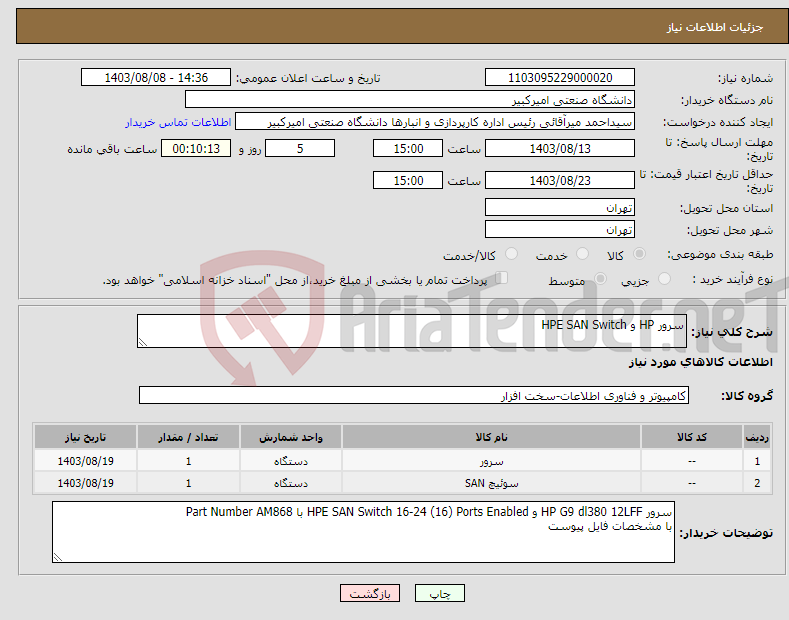Click the response deadline date 1403/08/13
Image resolution: width=789 pixels, height=620 pixels.
pos(560,148)
